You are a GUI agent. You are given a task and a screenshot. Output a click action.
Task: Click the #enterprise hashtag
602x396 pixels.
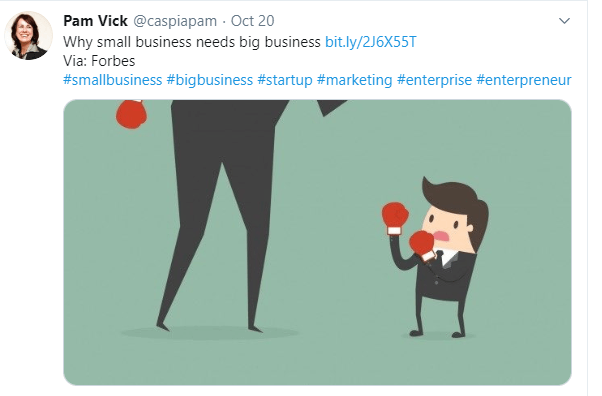point(434,80)
